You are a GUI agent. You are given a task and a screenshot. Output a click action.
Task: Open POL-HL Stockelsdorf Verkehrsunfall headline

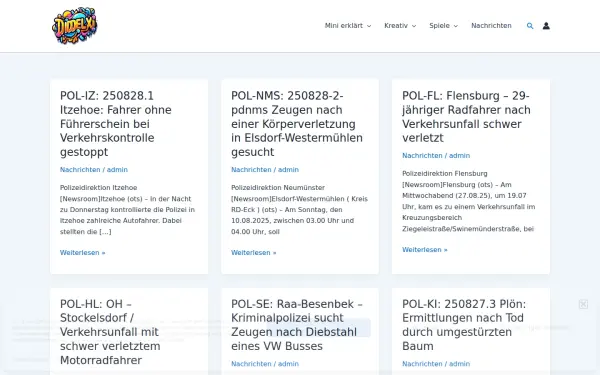tap(110, 332)
